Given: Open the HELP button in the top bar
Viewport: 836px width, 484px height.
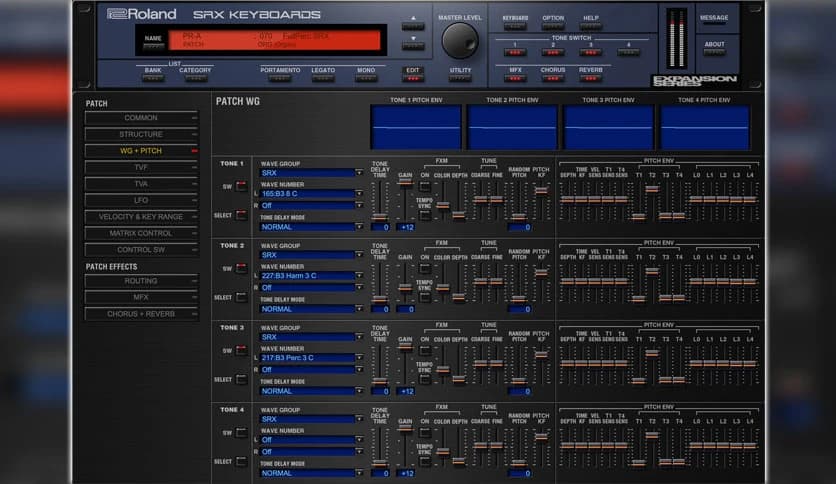Looking at the screenshot, I should click(x=591, y=26).
